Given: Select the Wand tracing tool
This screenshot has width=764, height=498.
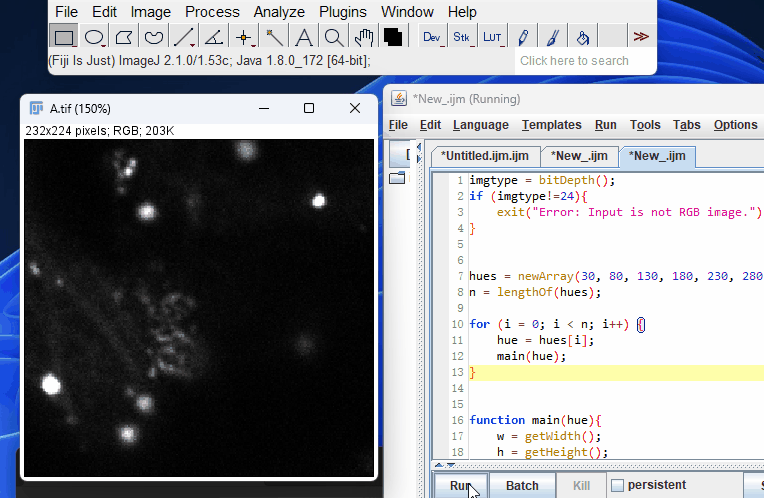Looking at the screenshot, I should (x=274, y=37).
